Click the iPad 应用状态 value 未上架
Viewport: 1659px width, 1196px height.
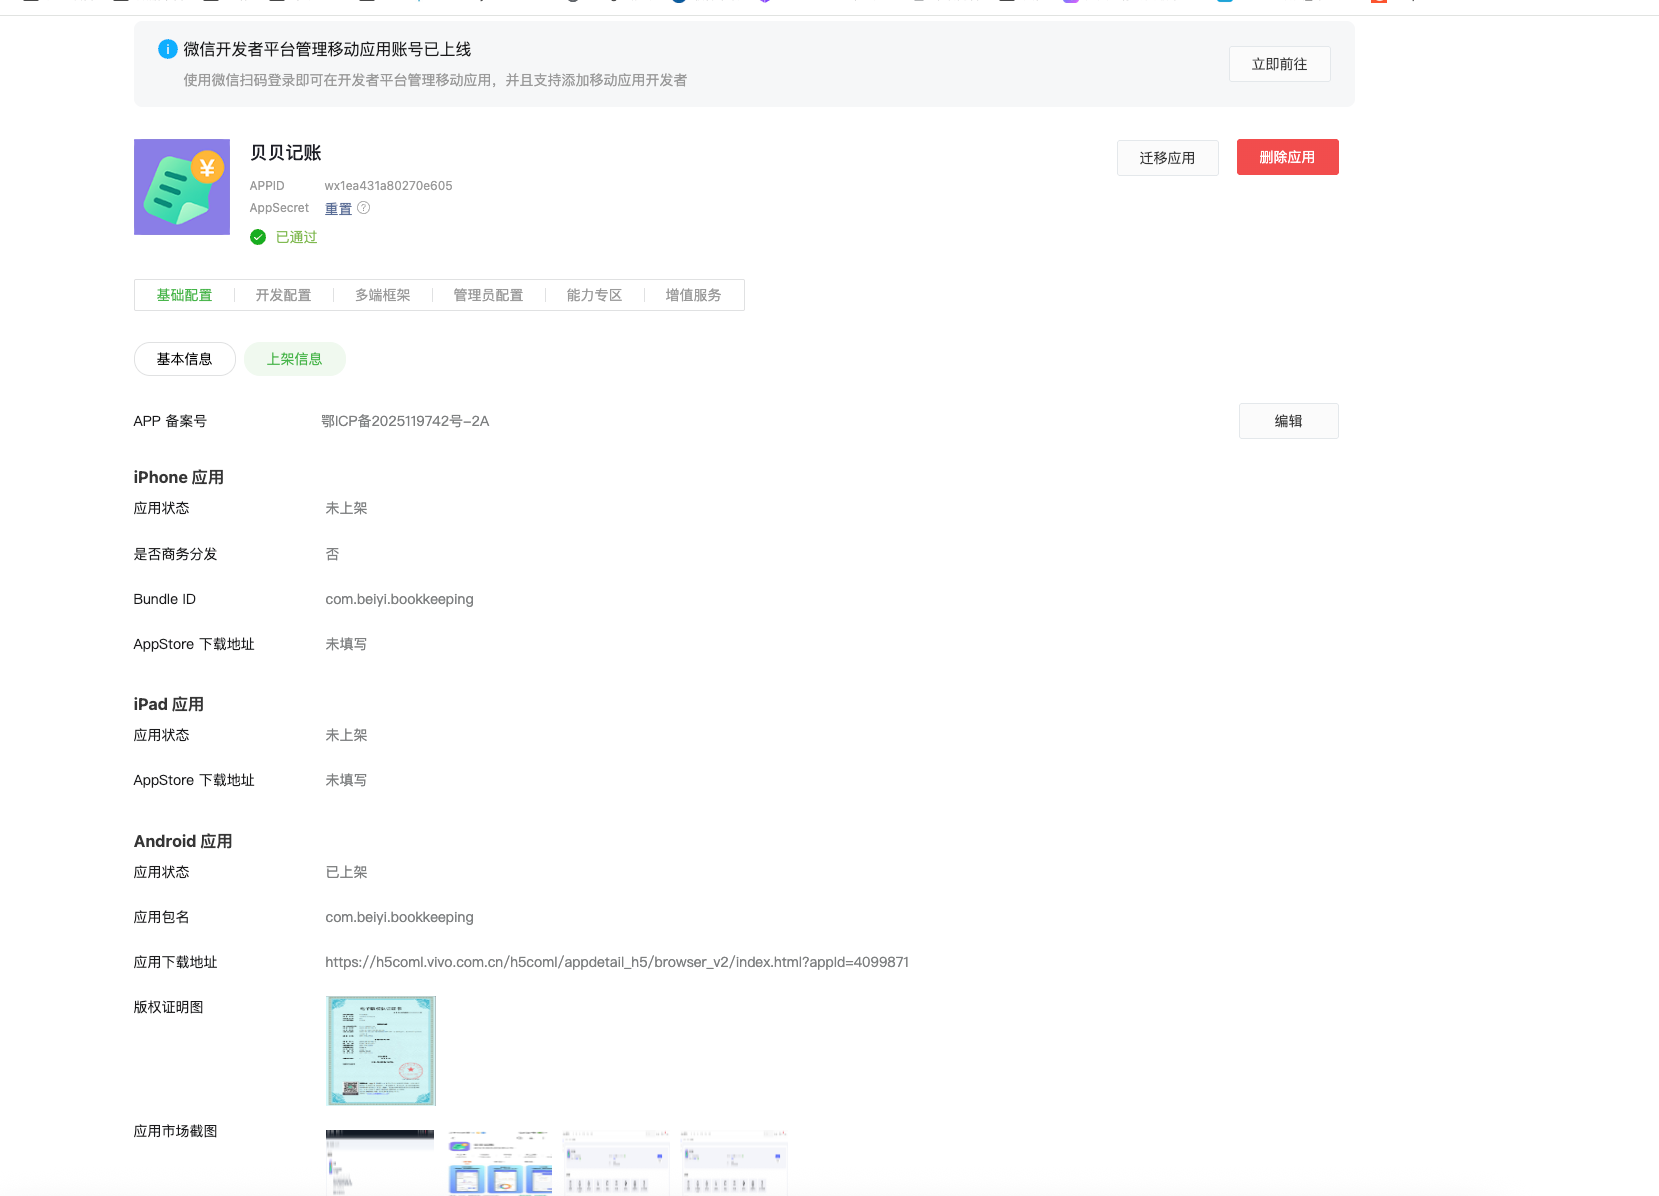point(347,735)
